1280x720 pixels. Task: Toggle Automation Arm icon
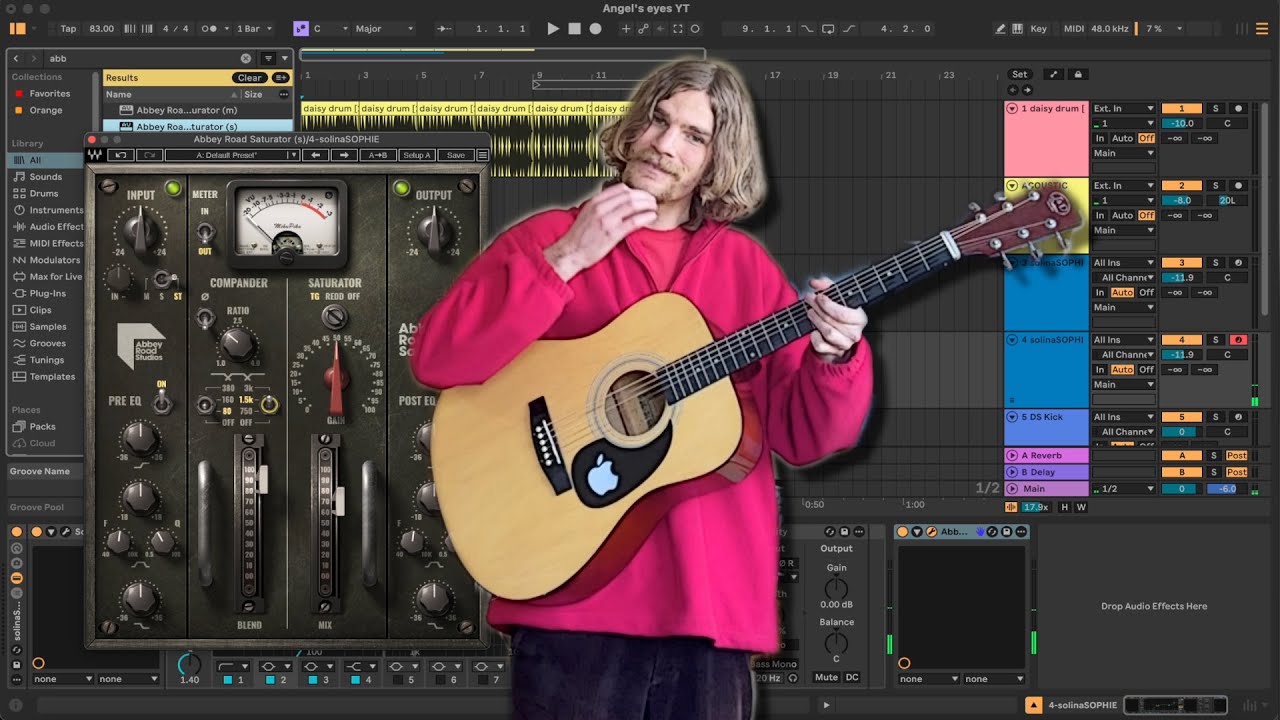pos(644,29)
